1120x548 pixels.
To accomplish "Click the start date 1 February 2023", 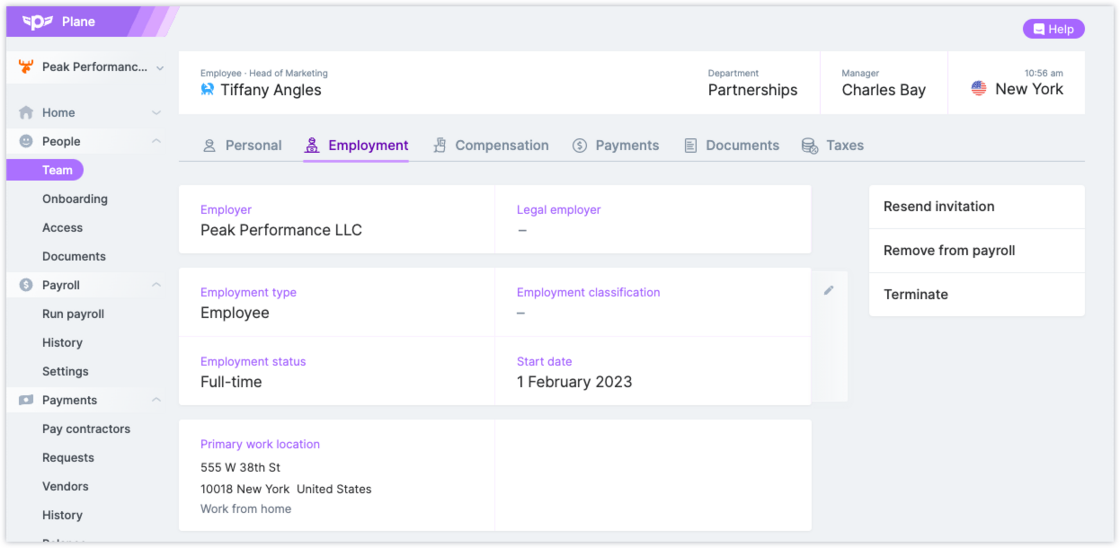I will (574, 382).
